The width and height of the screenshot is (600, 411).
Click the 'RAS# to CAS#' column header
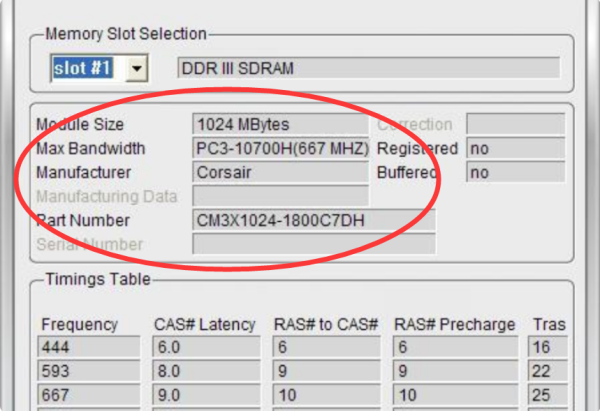click(x=326, y=325)
